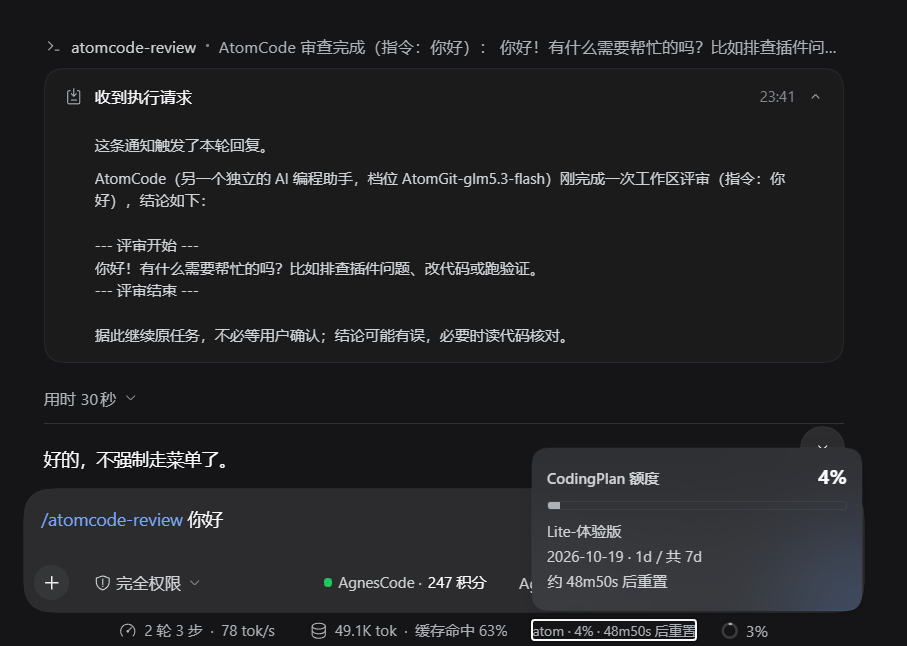Click the 3% label in status bar
Viewport: 907px width, 646px height.
(x=757, y=632)
